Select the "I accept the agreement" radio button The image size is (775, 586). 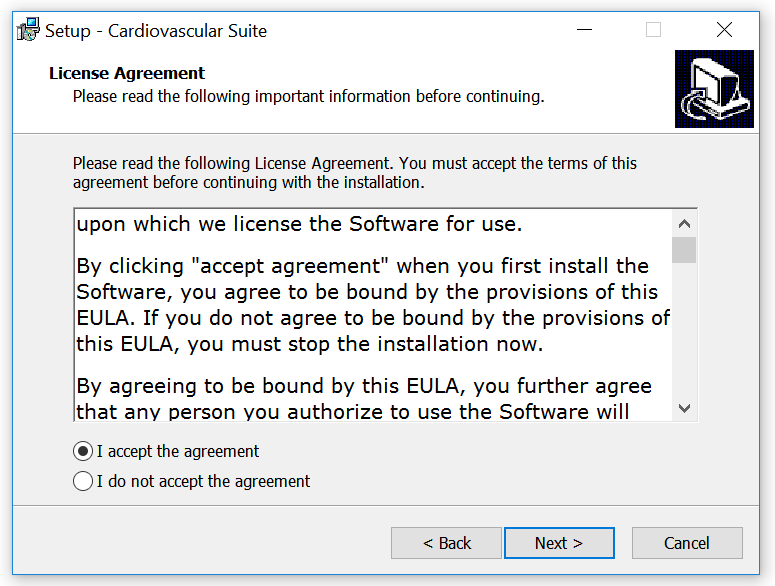(84, 451)
